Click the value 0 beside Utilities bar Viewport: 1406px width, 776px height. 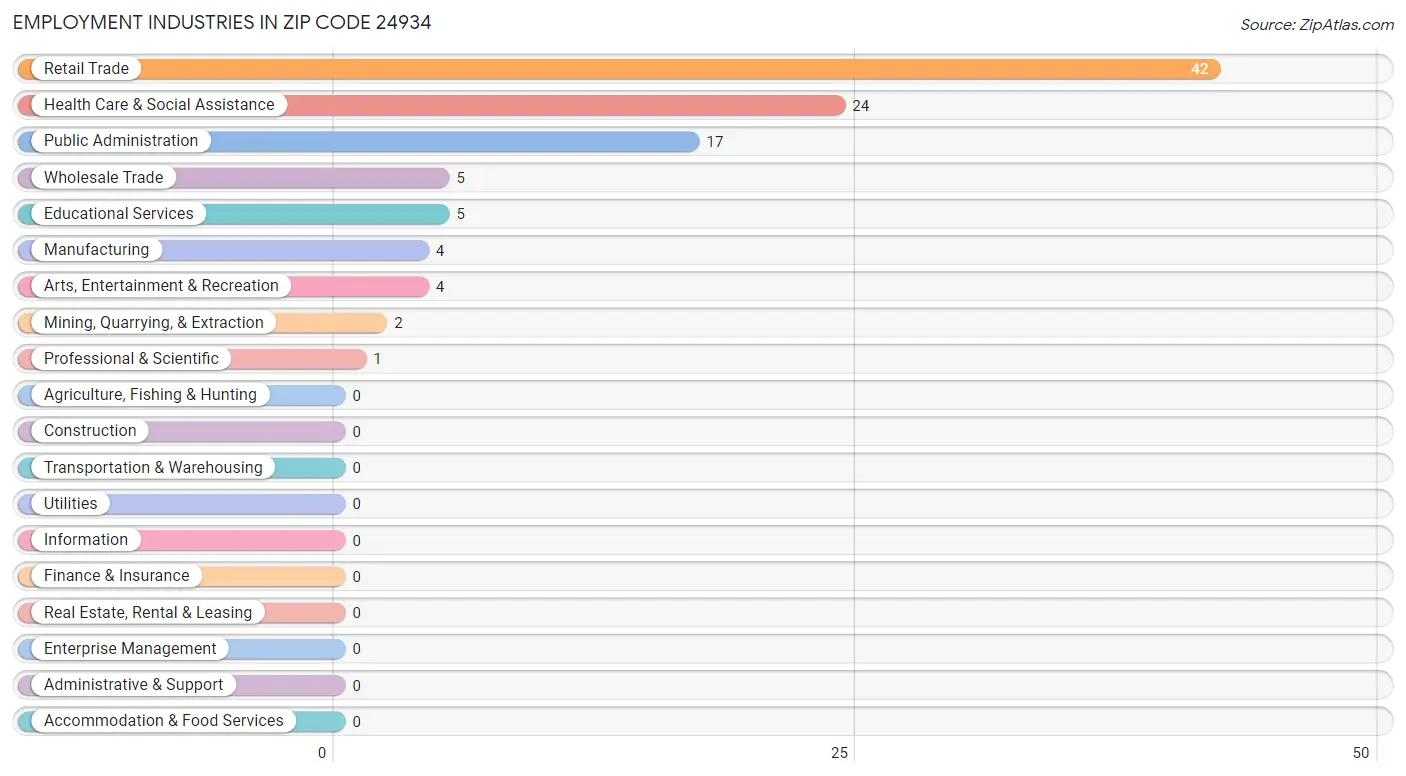tap(356, 504)
